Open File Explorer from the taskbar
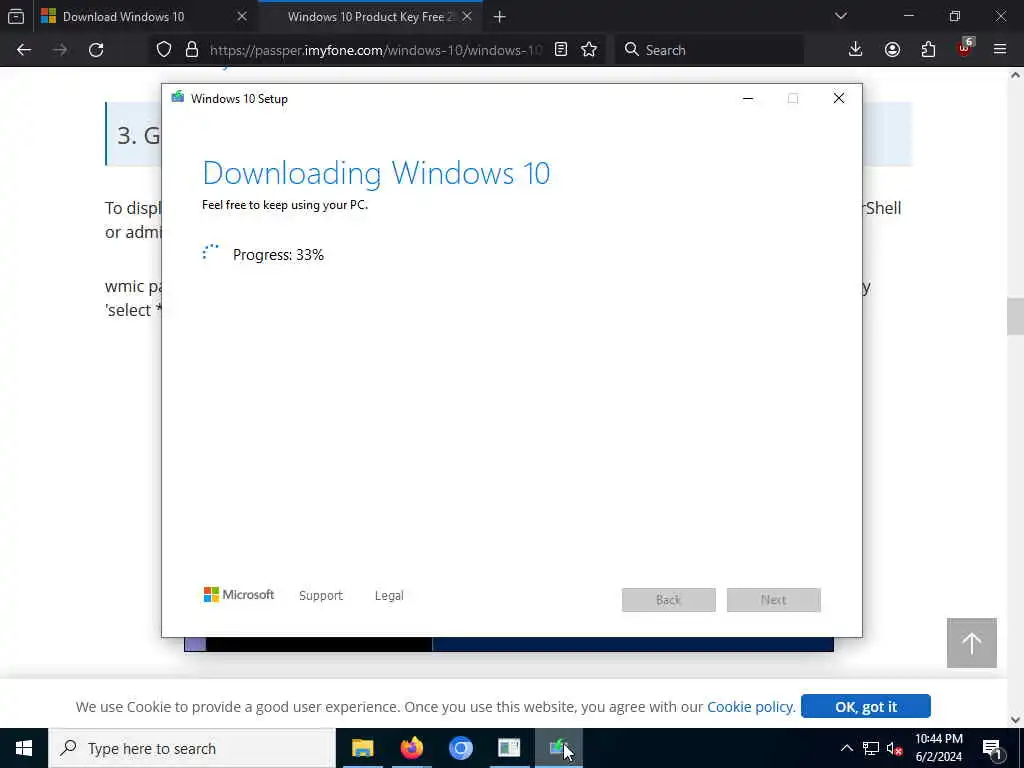 tap(362, 748)
